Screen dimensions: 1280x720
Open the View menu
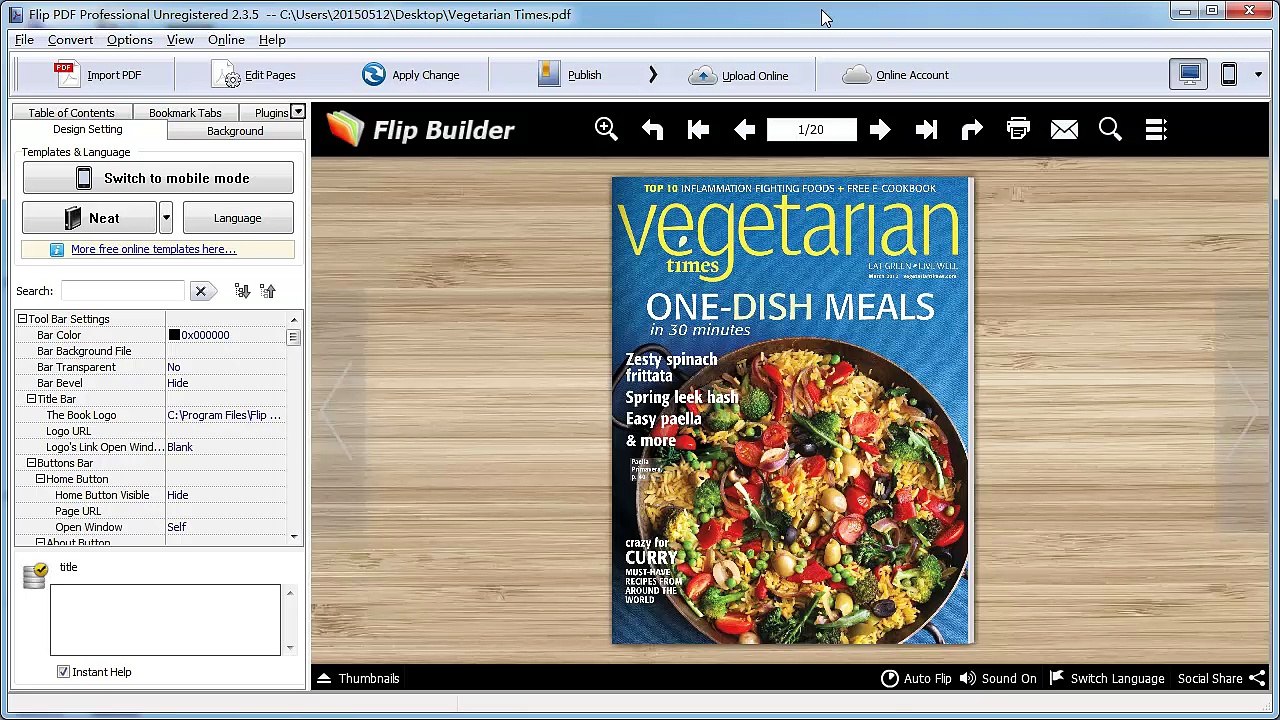click(x=180, y=40)
